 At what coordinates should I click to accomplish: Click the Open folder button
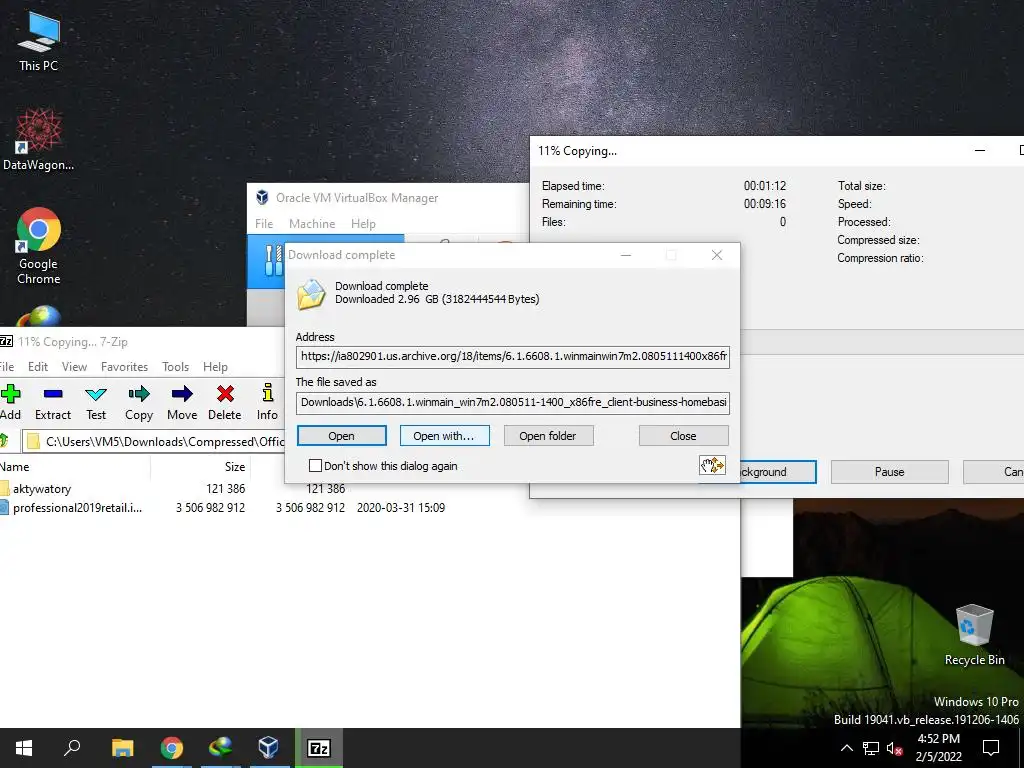tap(548, 436)
